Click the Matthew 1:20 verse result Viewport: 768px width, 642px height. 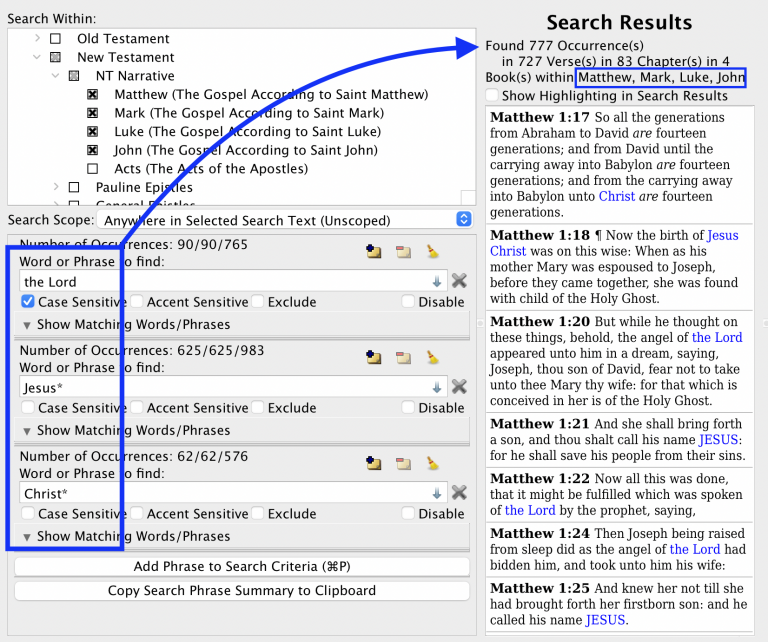click(619, 361)
